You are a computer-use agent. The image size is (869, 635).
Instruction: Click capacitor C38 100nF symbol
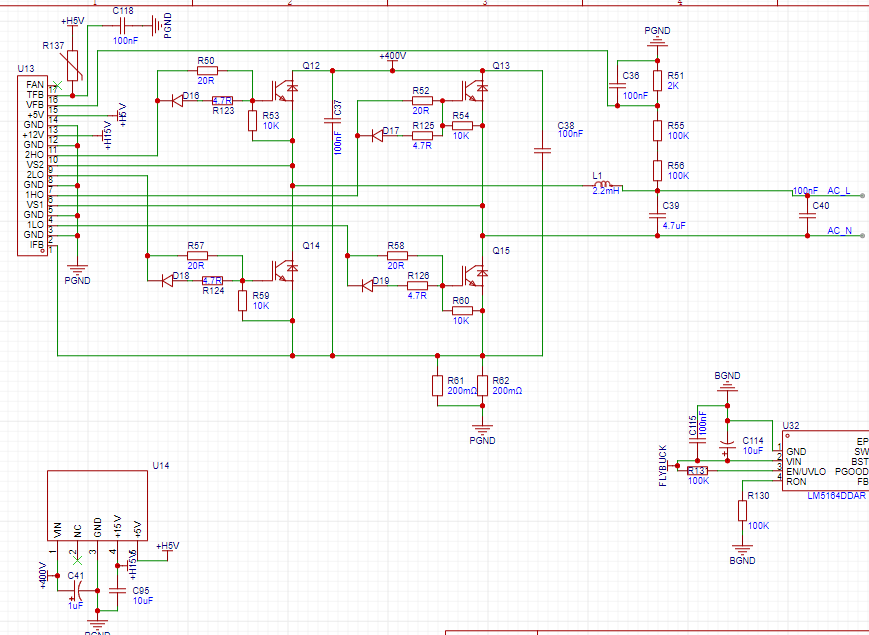point(542,151)
